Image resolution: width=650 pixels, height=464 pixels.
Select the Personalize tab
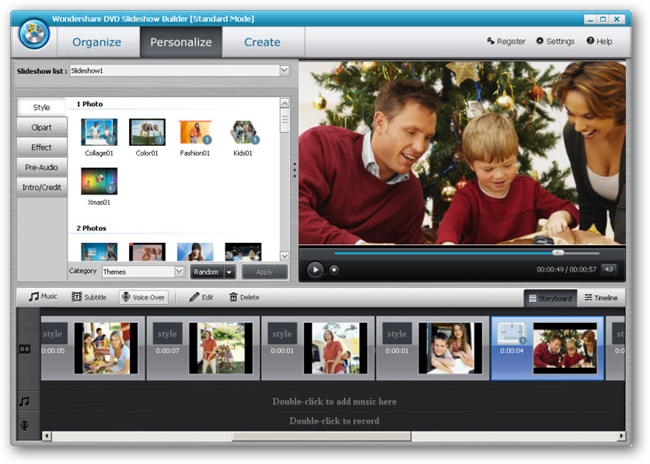tap(181, 42)
